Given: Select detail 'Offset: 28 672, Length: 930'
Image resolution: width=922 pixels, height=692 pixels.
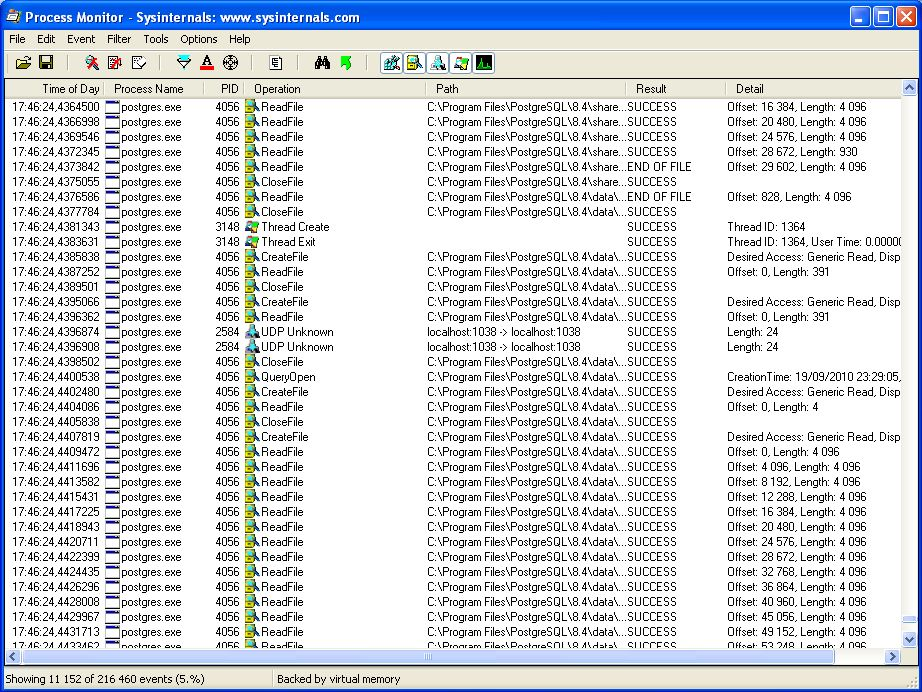Looking at the screenshot, I should [x=792, y=152].
